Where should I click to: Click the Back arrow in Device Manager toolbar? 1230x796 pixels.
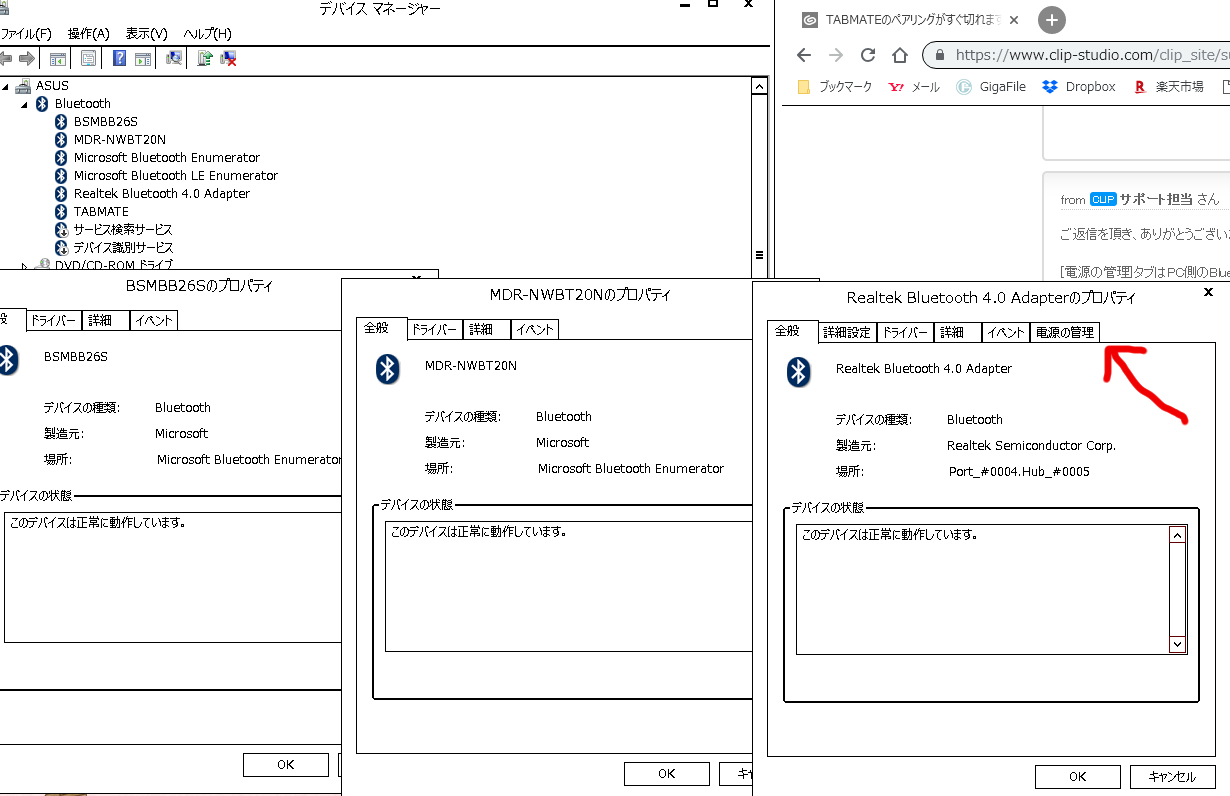coord(5,59)
